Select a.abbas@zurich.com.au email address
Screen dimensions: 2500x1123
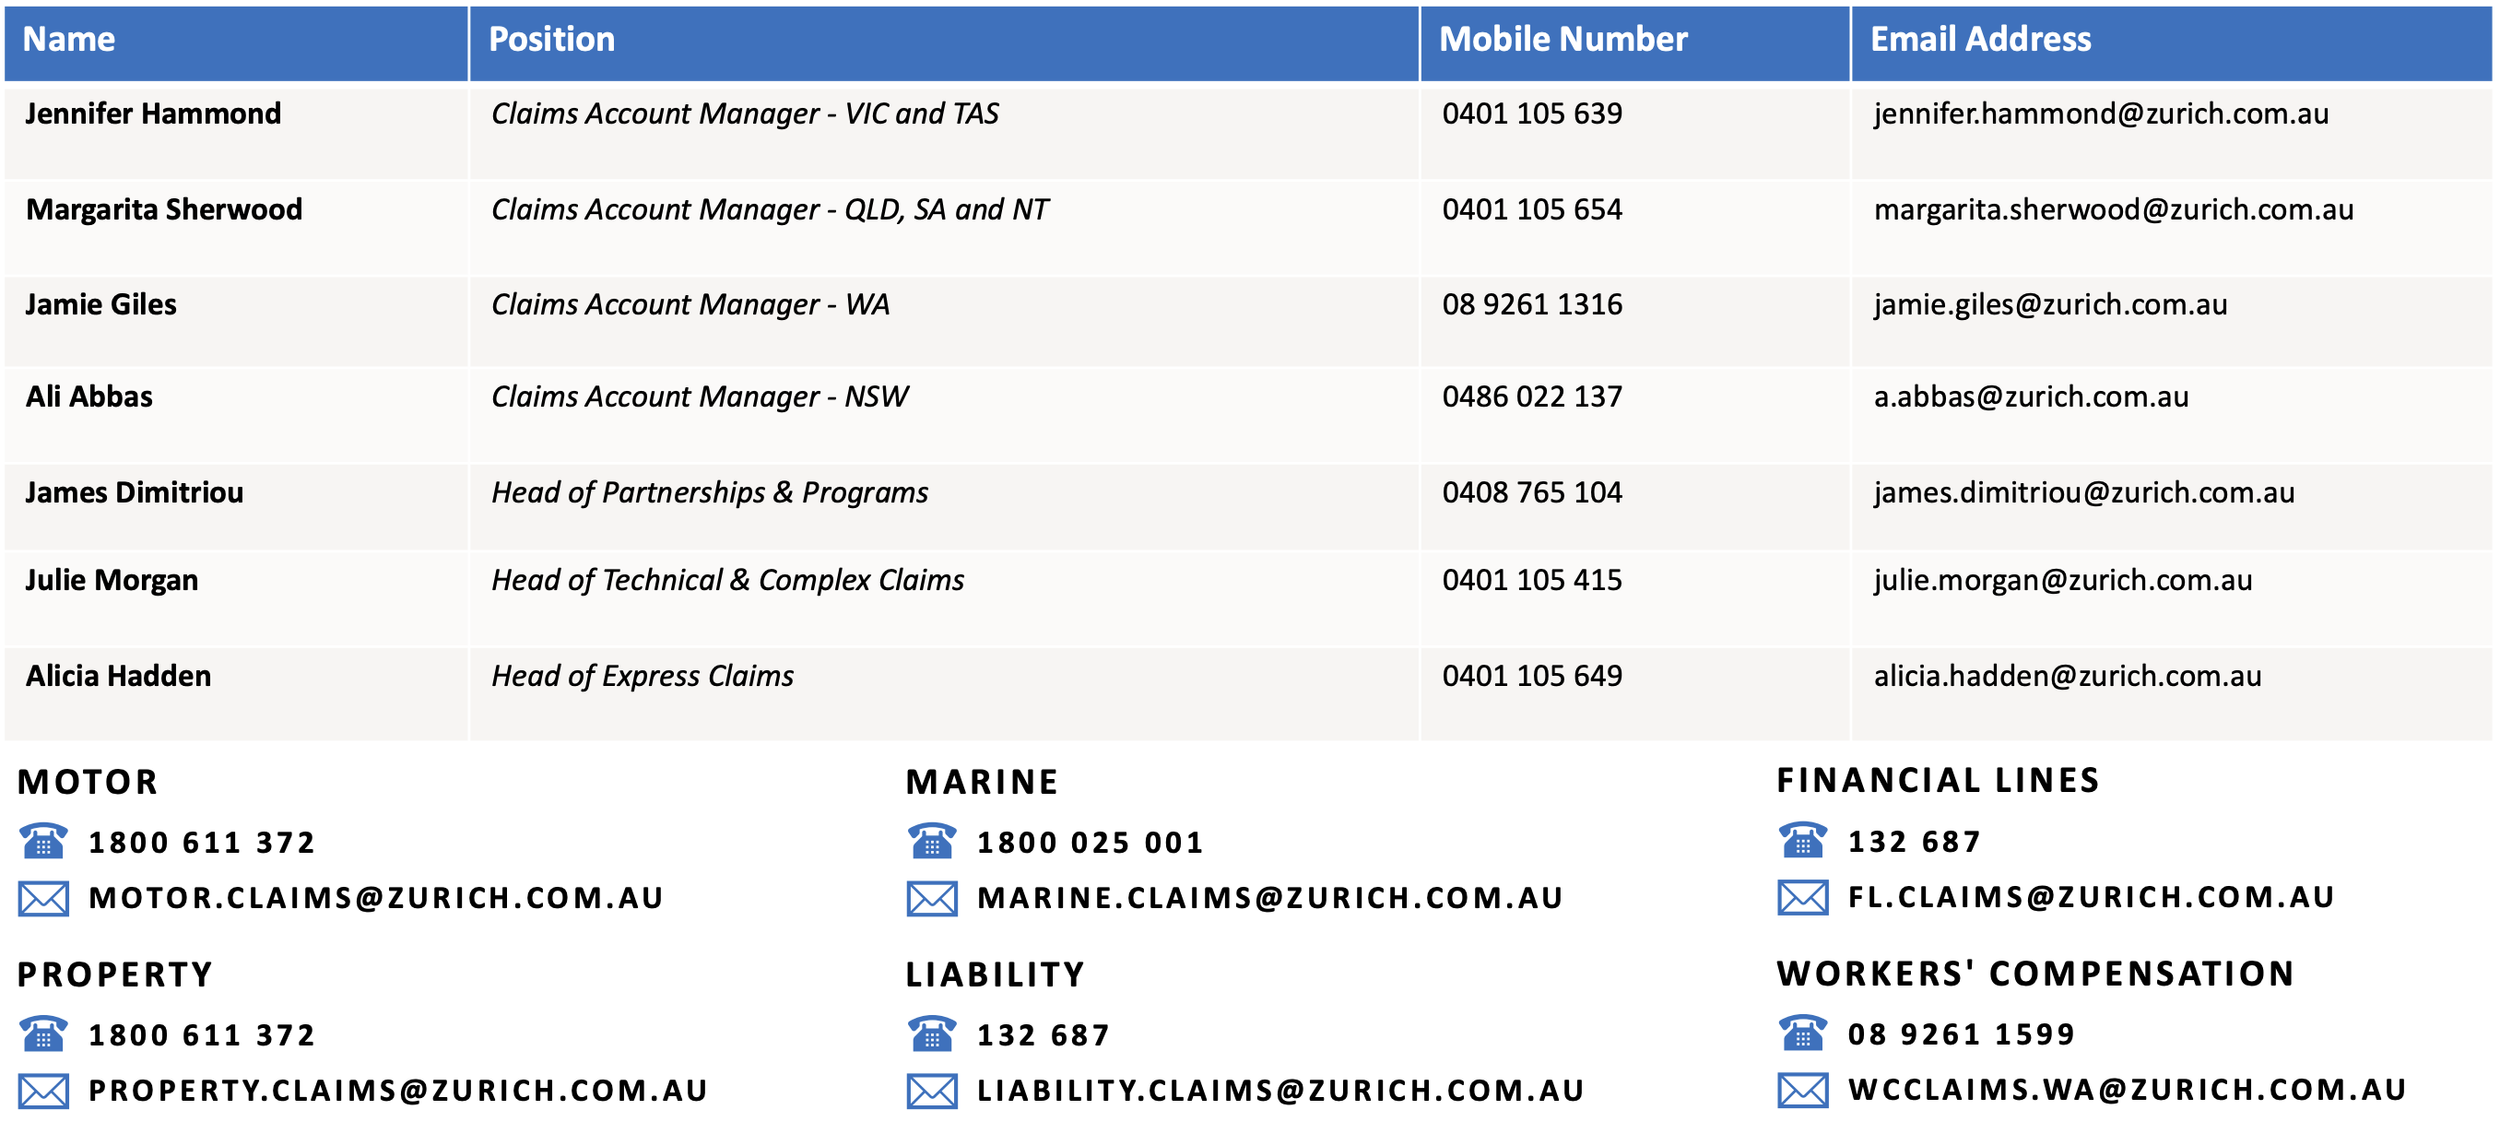click(2031, 397)
